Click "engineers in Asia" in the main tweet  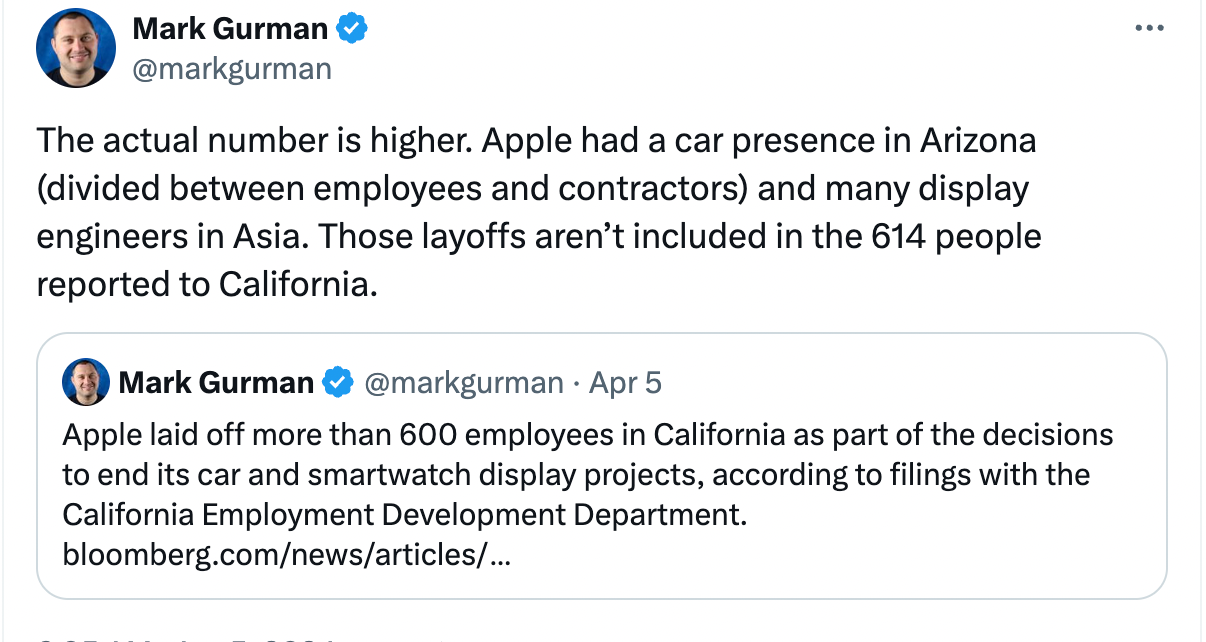(166, 237)
